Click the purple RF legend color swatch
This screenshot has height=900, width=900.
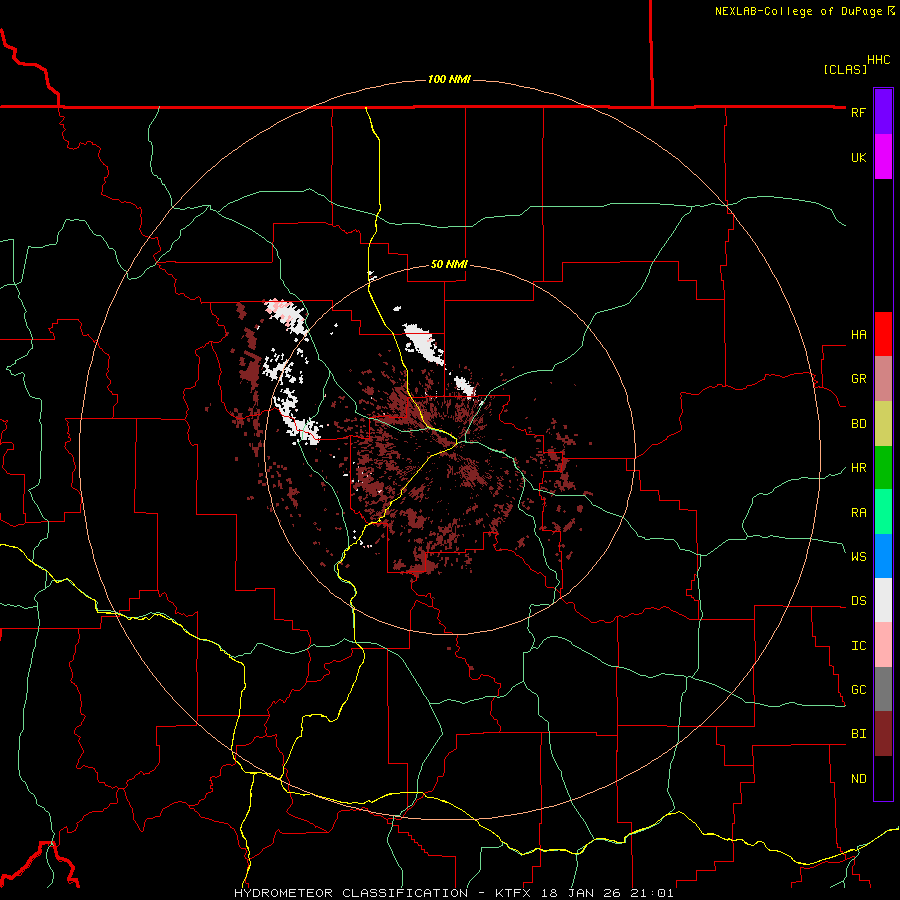coord(883,112)
